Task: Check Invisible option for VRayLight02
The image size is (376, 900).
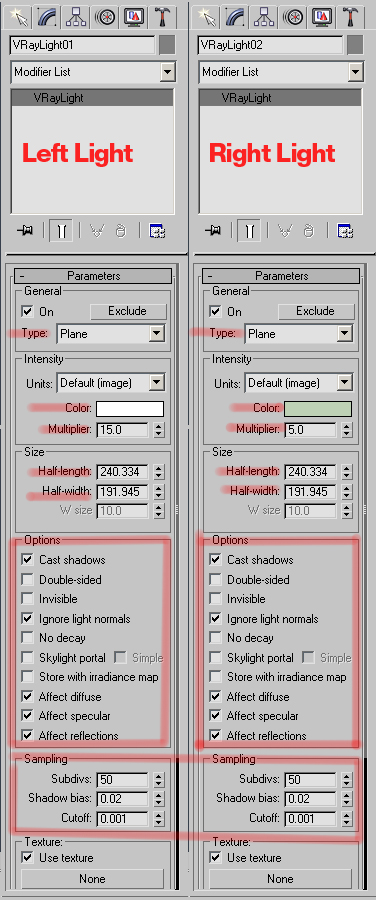Action: (x=215, y=599)
